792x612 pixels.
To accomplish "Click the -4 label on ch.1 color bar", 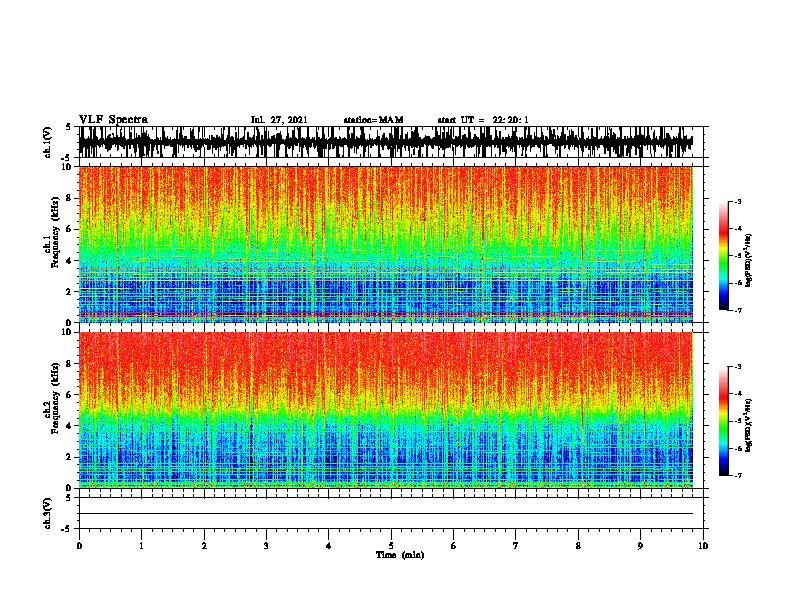I will (x=738, y=229).
